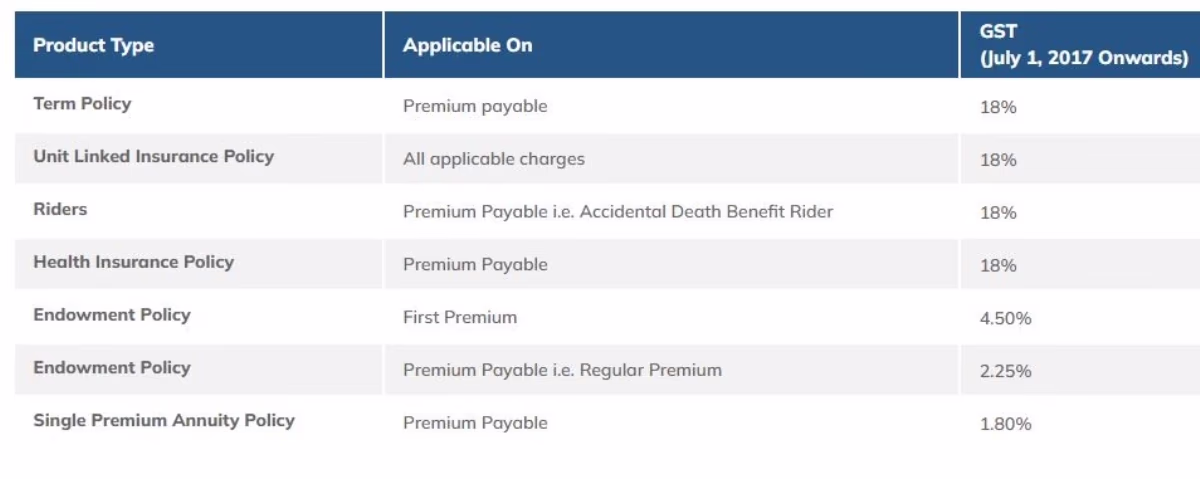This screenshot has width=1200, height=479.
Task: Click the 4.50% GST rate
Action: (1005, 319)
